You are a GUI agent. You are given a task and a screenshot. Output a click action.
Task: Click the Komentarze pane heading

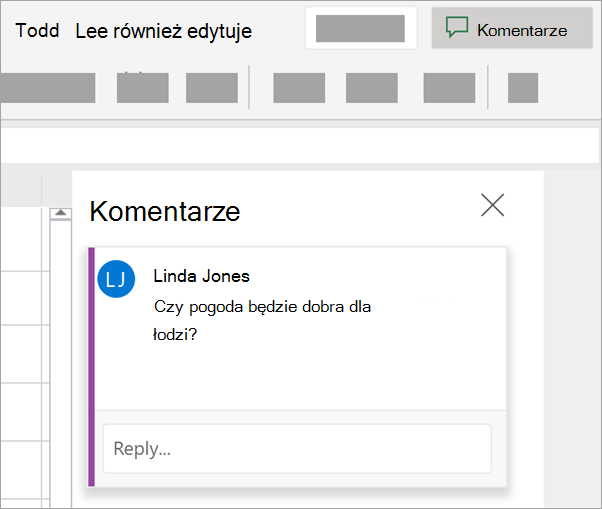(165, 212)
